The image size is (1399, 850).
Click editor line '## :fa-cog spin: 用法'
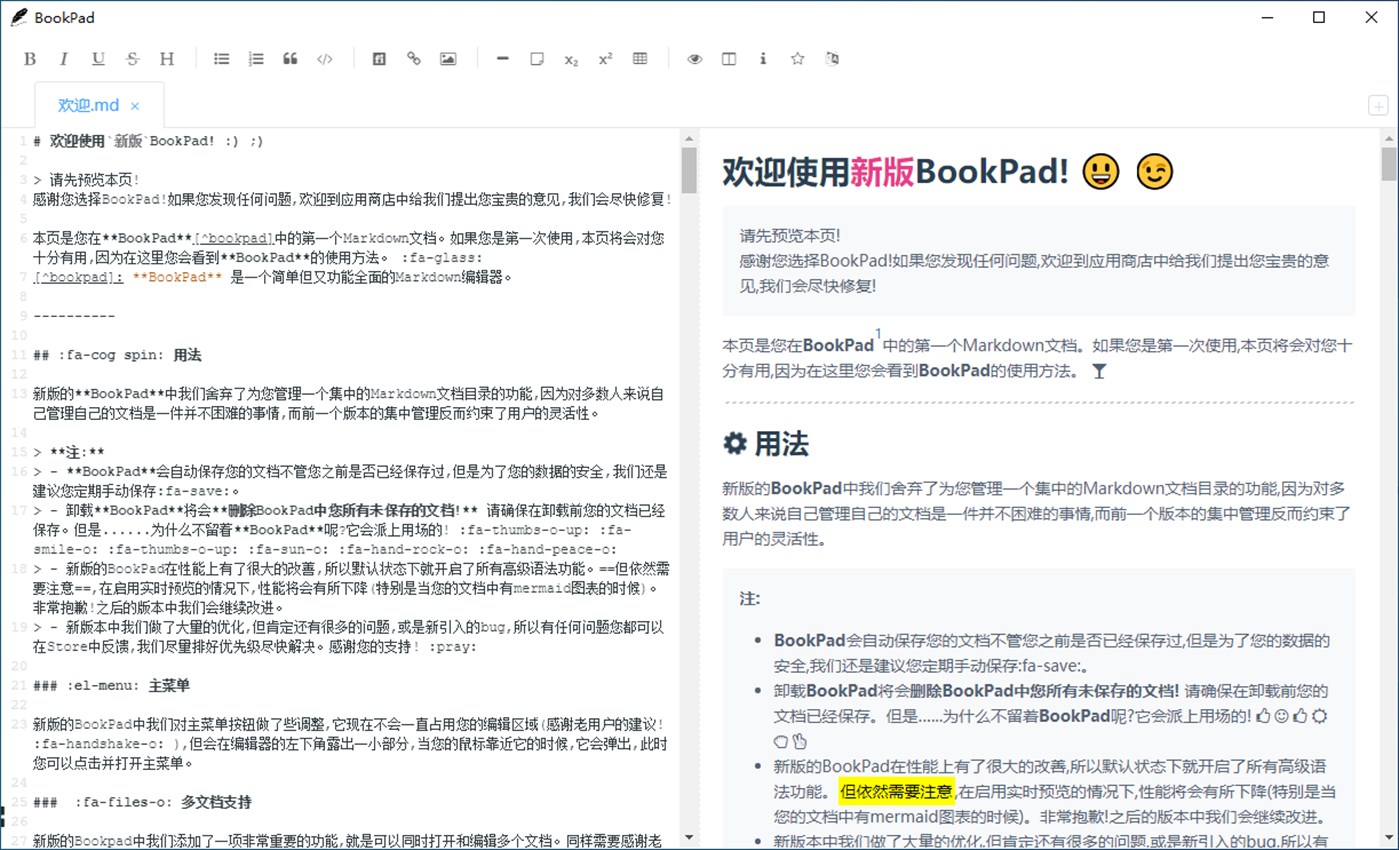coord(117,355)
